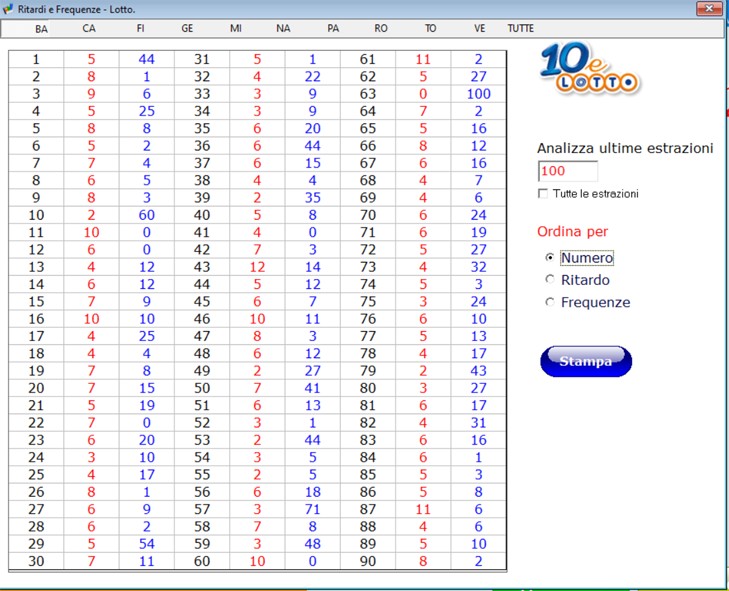Click delay value 100 in row 63
The image size is (729, 591).
pos(478,94)
